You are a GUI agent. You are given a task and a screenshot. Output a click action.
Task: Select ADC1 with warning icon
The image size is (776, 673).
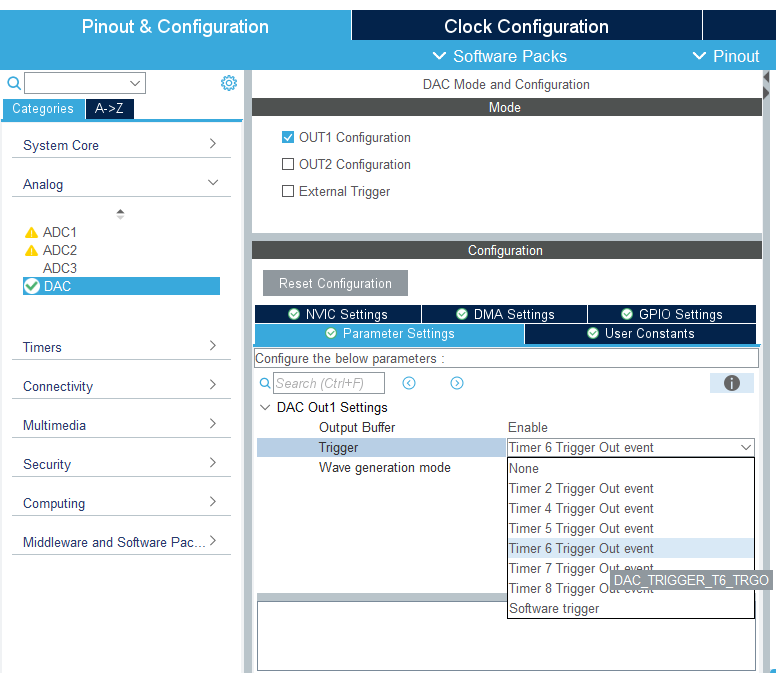tap(59, 232)
